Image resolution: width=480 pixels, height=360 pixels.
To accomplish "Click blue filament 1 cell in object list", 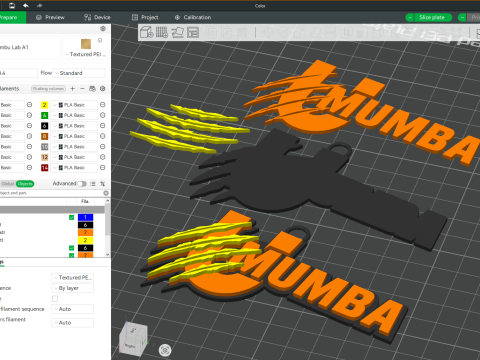I will click(x=85, y=217).
